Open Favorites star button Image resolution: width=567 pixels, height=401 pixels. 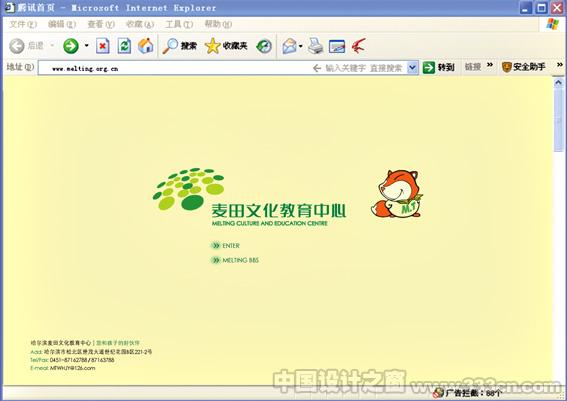pos(226,46)
